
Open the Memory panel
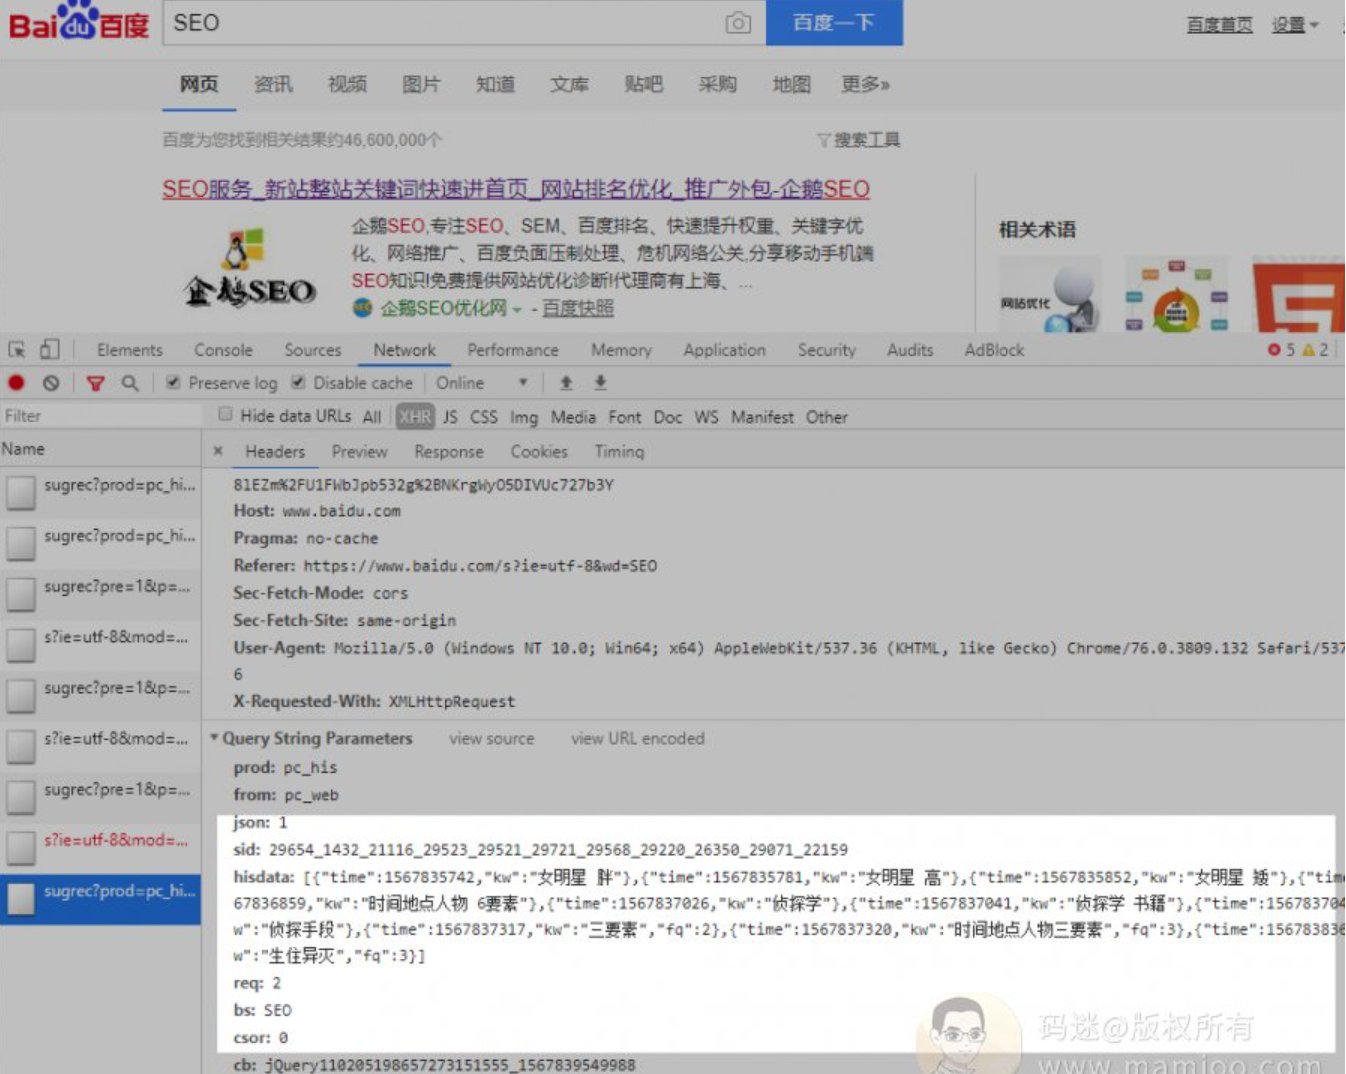[x=621, y=350]
